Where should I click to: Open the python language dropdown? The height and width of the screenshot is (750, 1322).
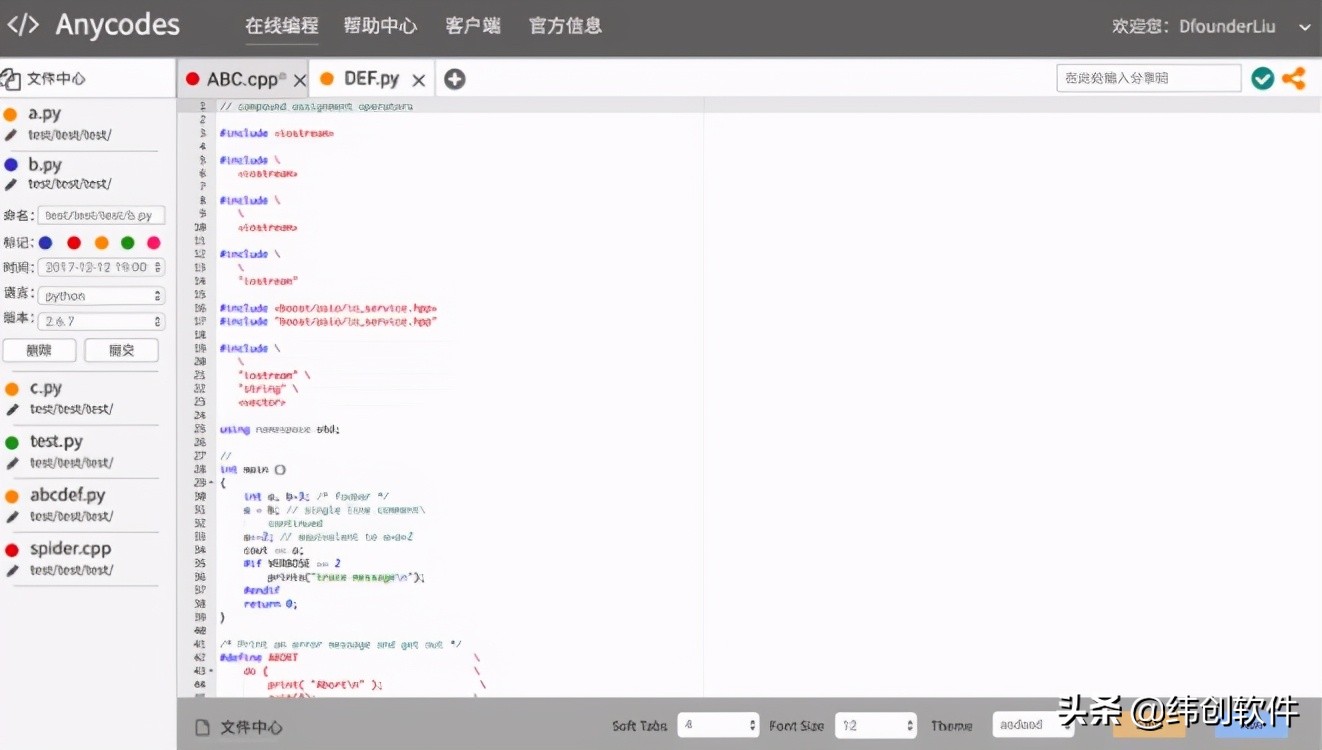pos(101,296)
